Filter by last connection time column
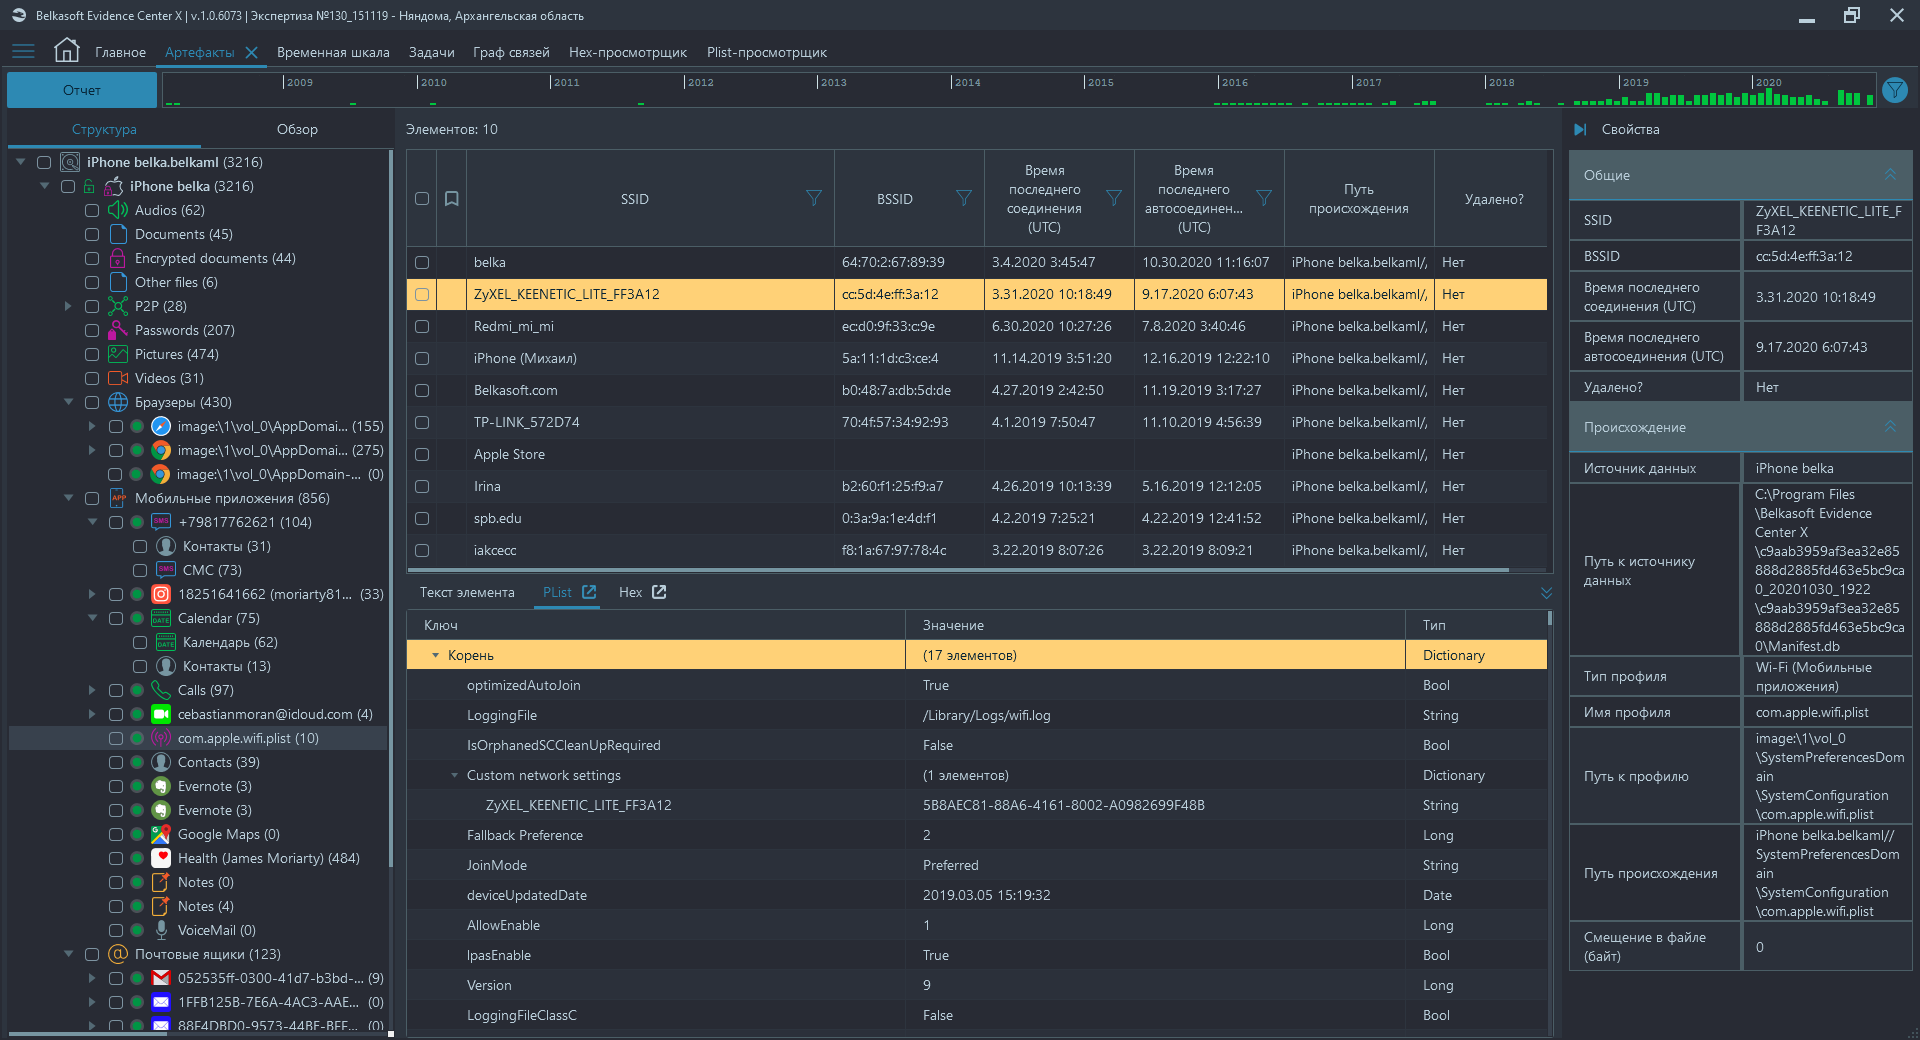The width and height of the screenshot is (1920, 1040). [1114, 198]
